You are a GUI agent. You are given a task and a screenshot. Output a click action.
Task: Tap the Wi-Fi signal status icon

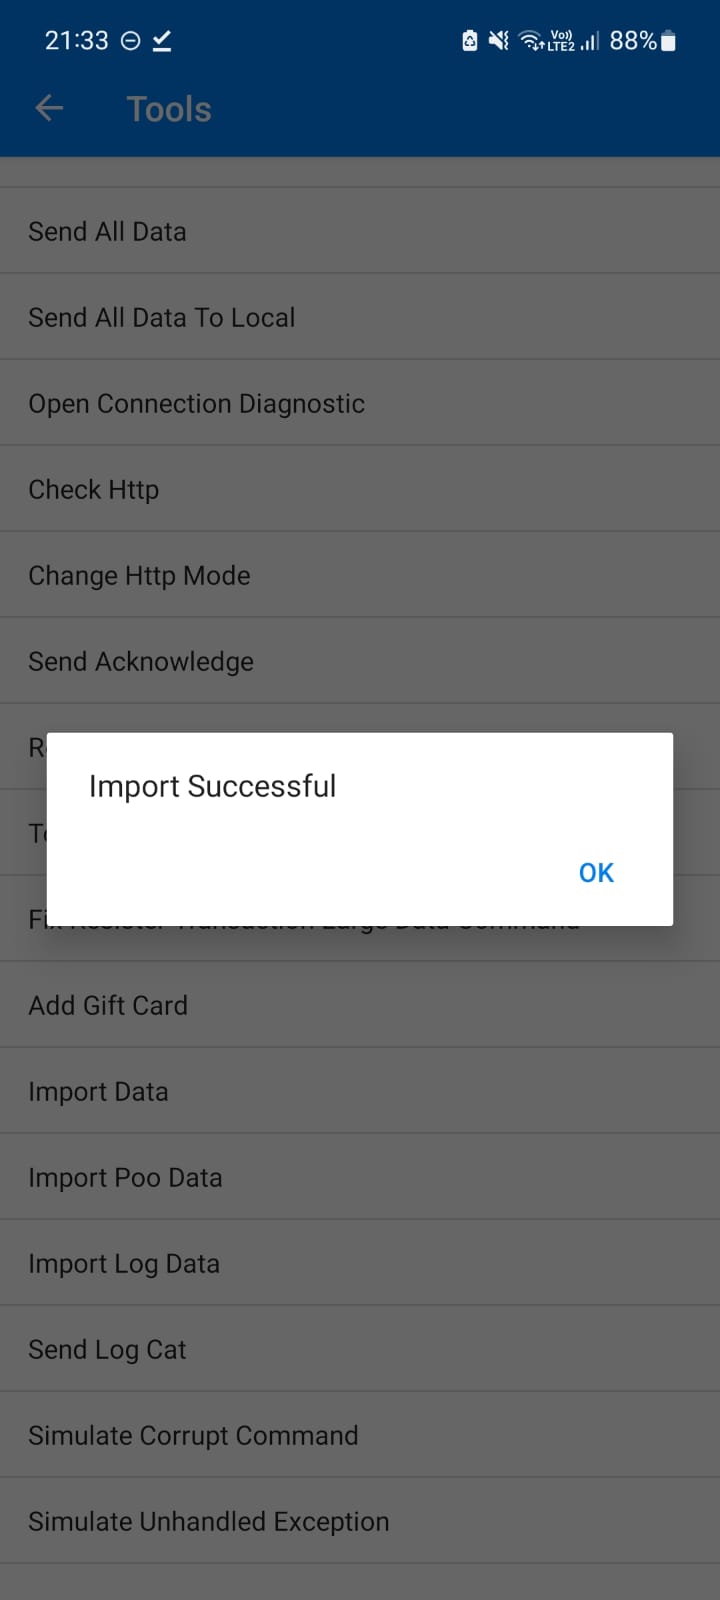[x=532, y=41]
